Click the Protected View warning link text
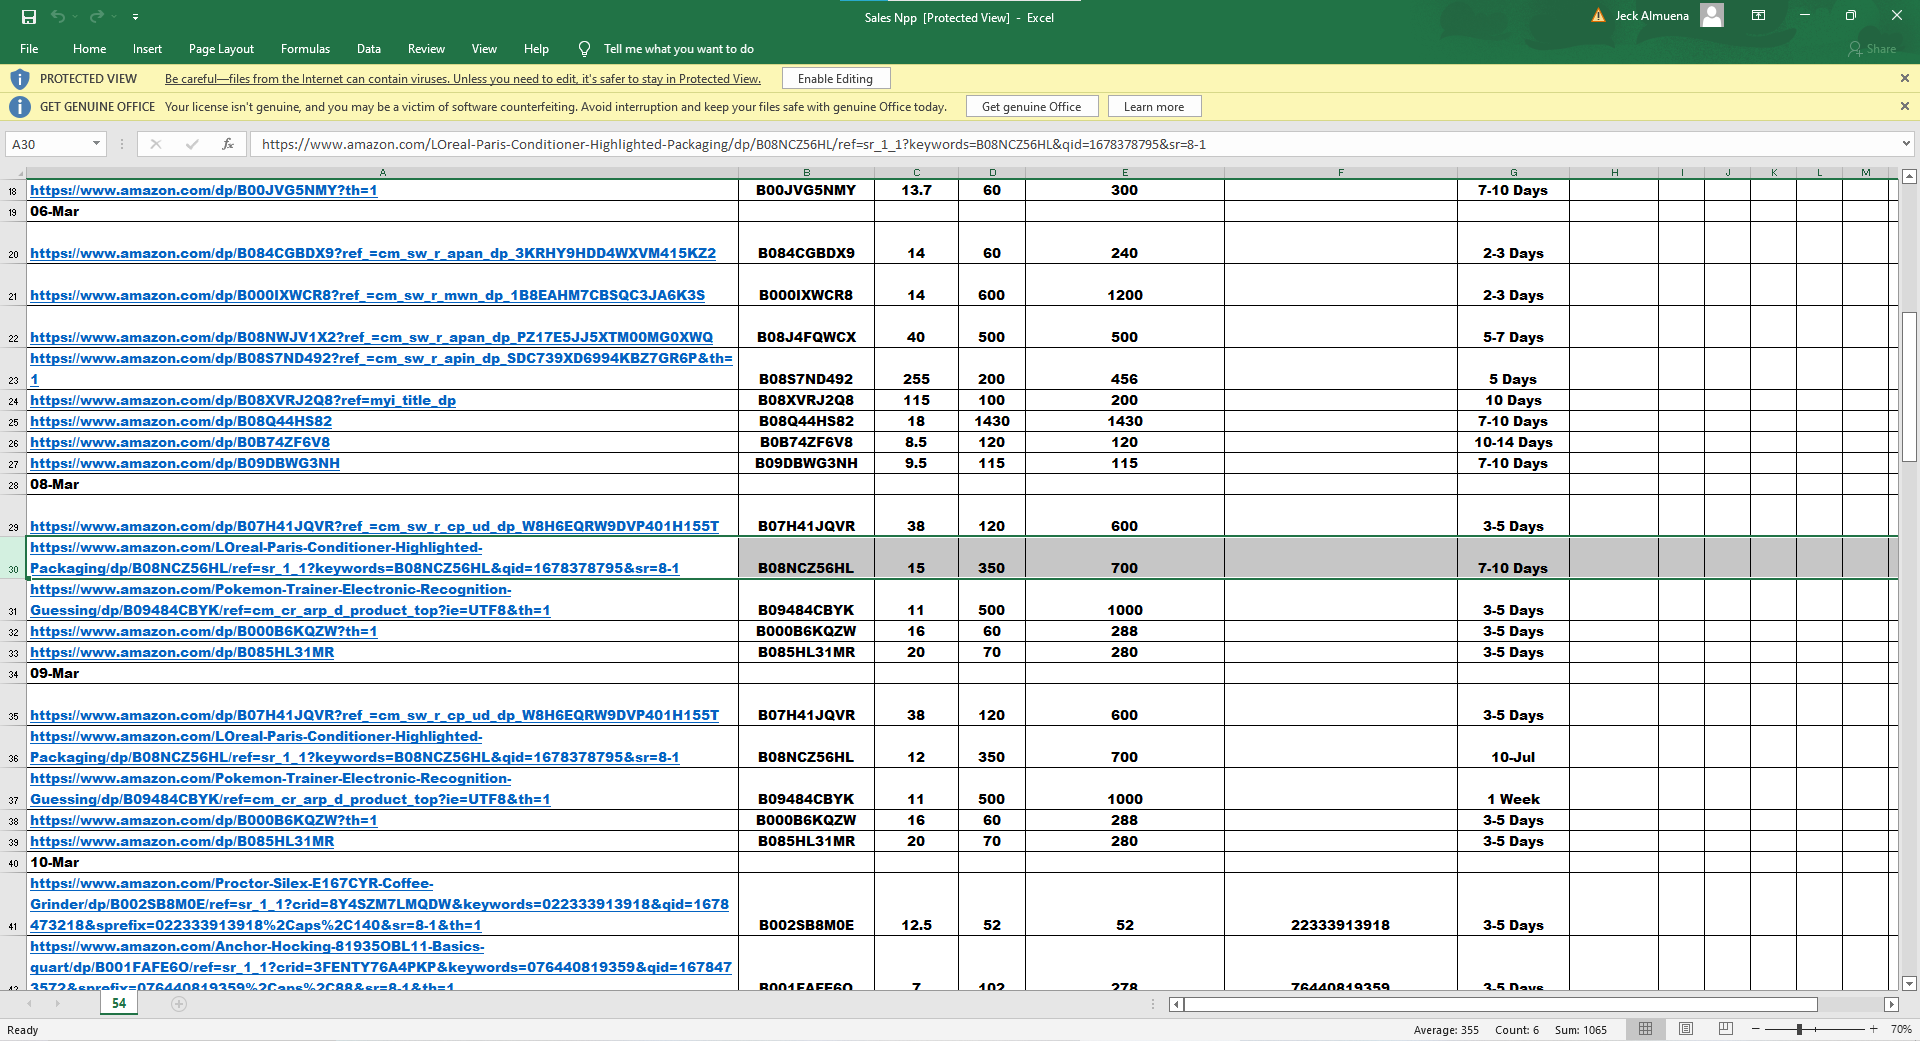The height and width of the screenshot is (1042, 1922). tap(463, 79)
